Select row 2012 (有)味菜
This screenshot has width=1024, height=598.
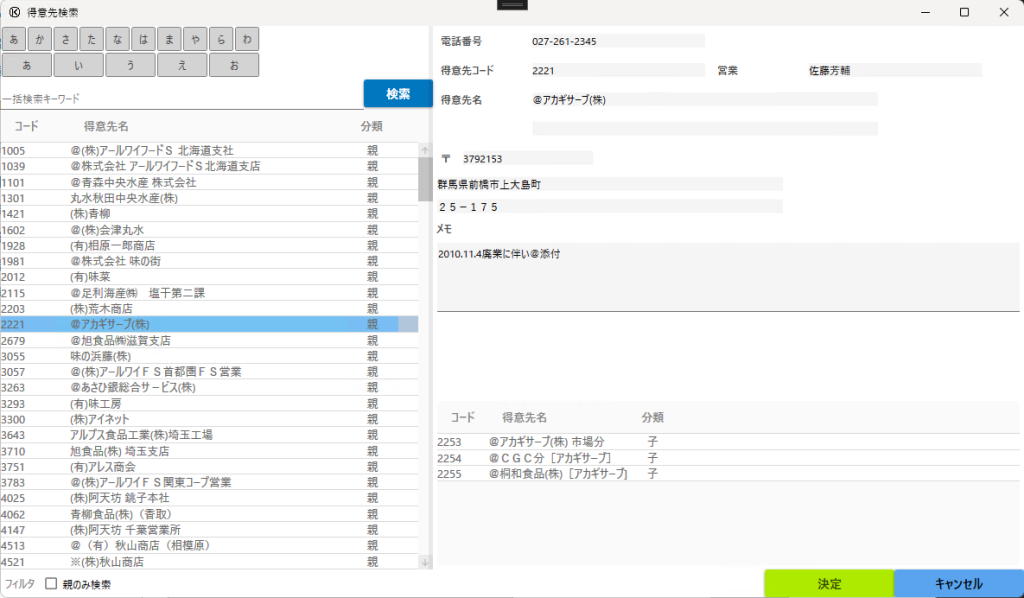tap(209, 277)
